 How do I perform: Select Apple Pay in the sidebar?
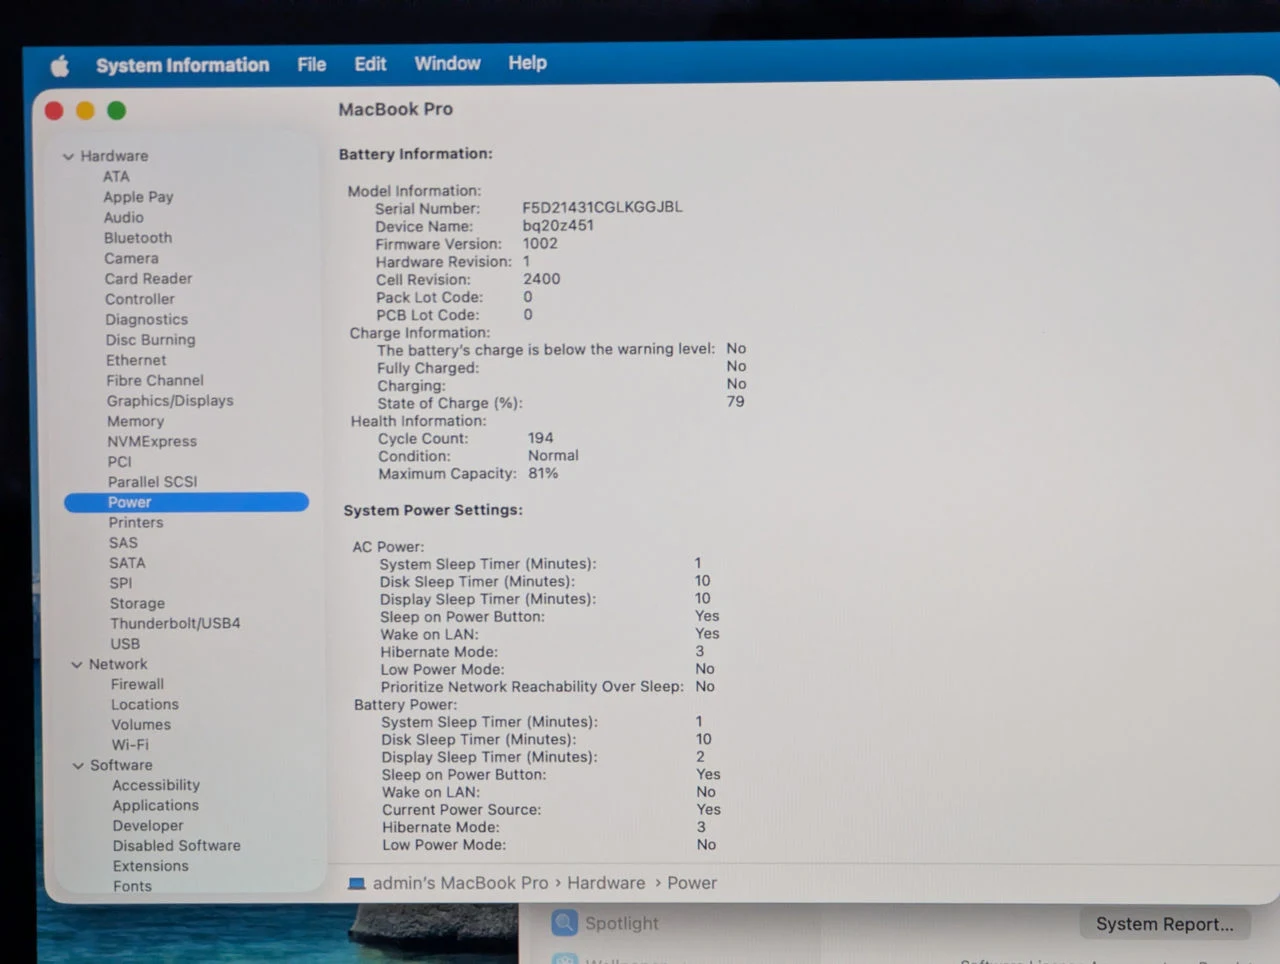tap(138, 197)
